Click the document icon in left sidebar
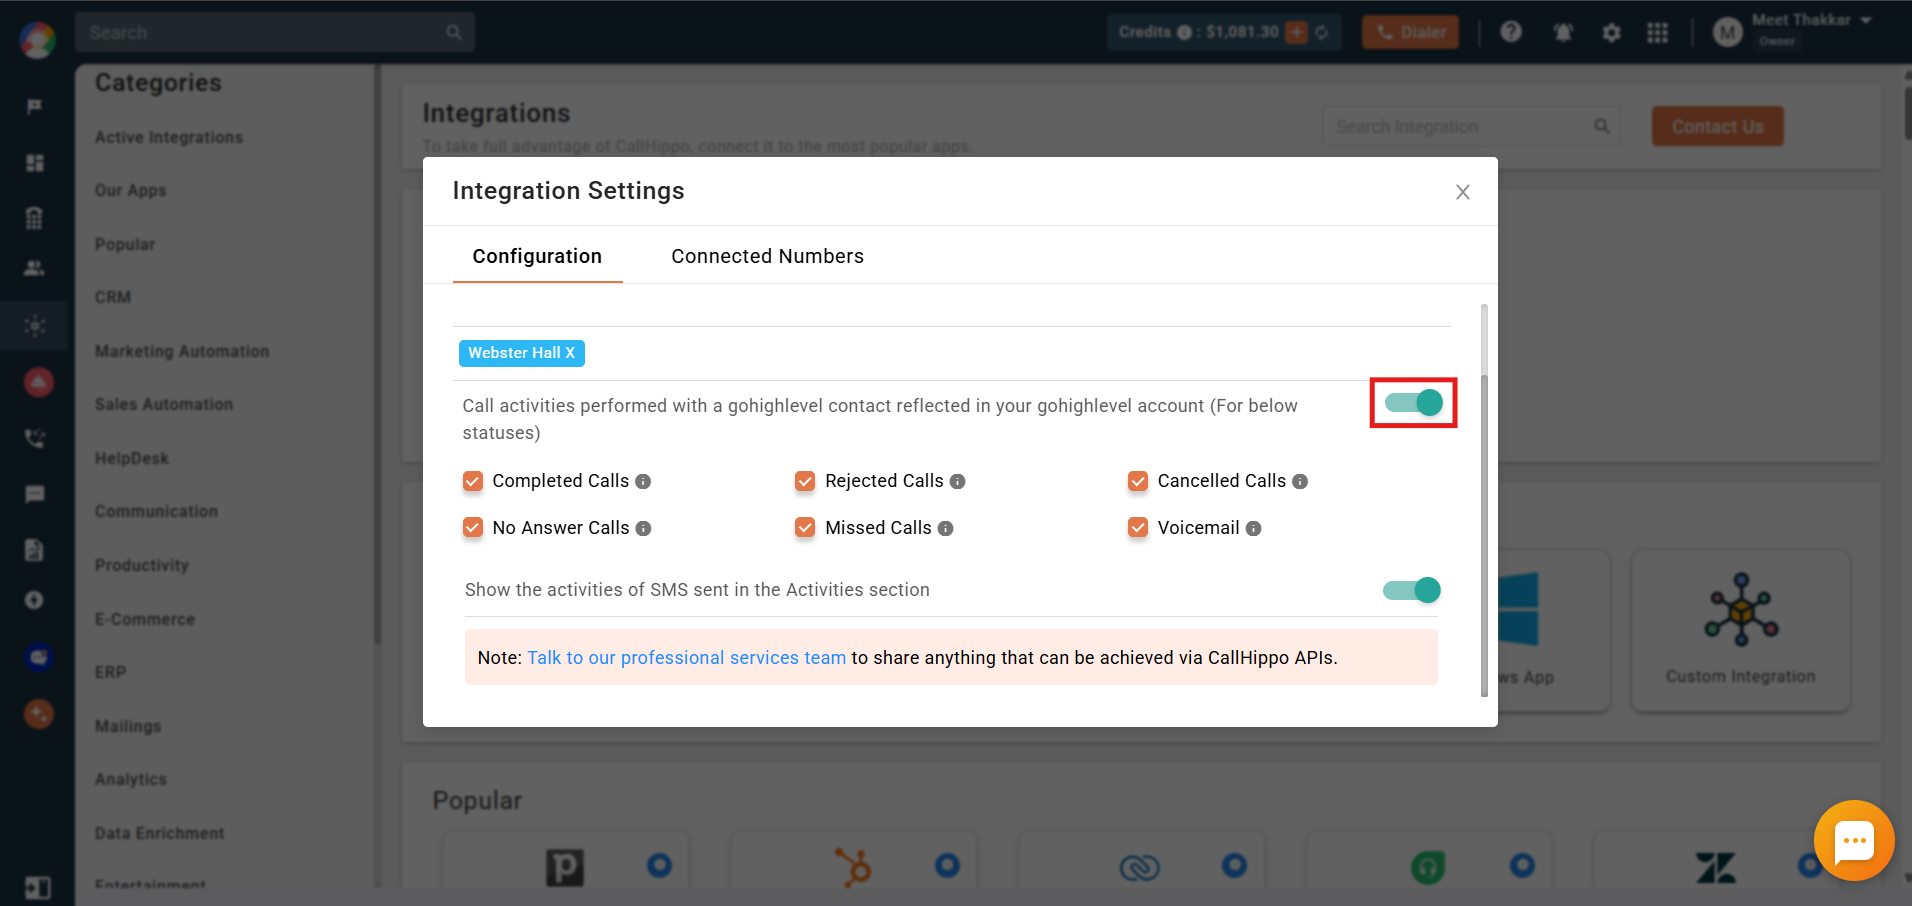1912x906 pixels. [x=35, y=549]
